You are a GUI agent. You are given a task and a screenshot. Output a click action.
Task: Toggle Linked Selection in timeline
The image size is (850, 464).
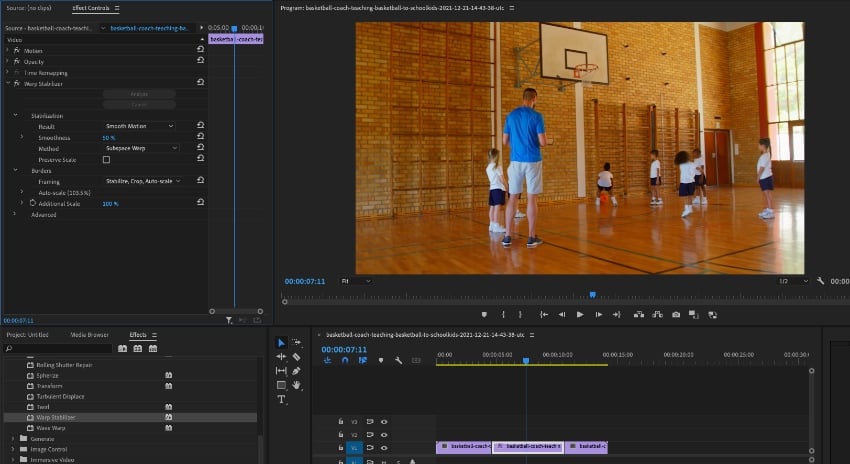click(363, 360)
